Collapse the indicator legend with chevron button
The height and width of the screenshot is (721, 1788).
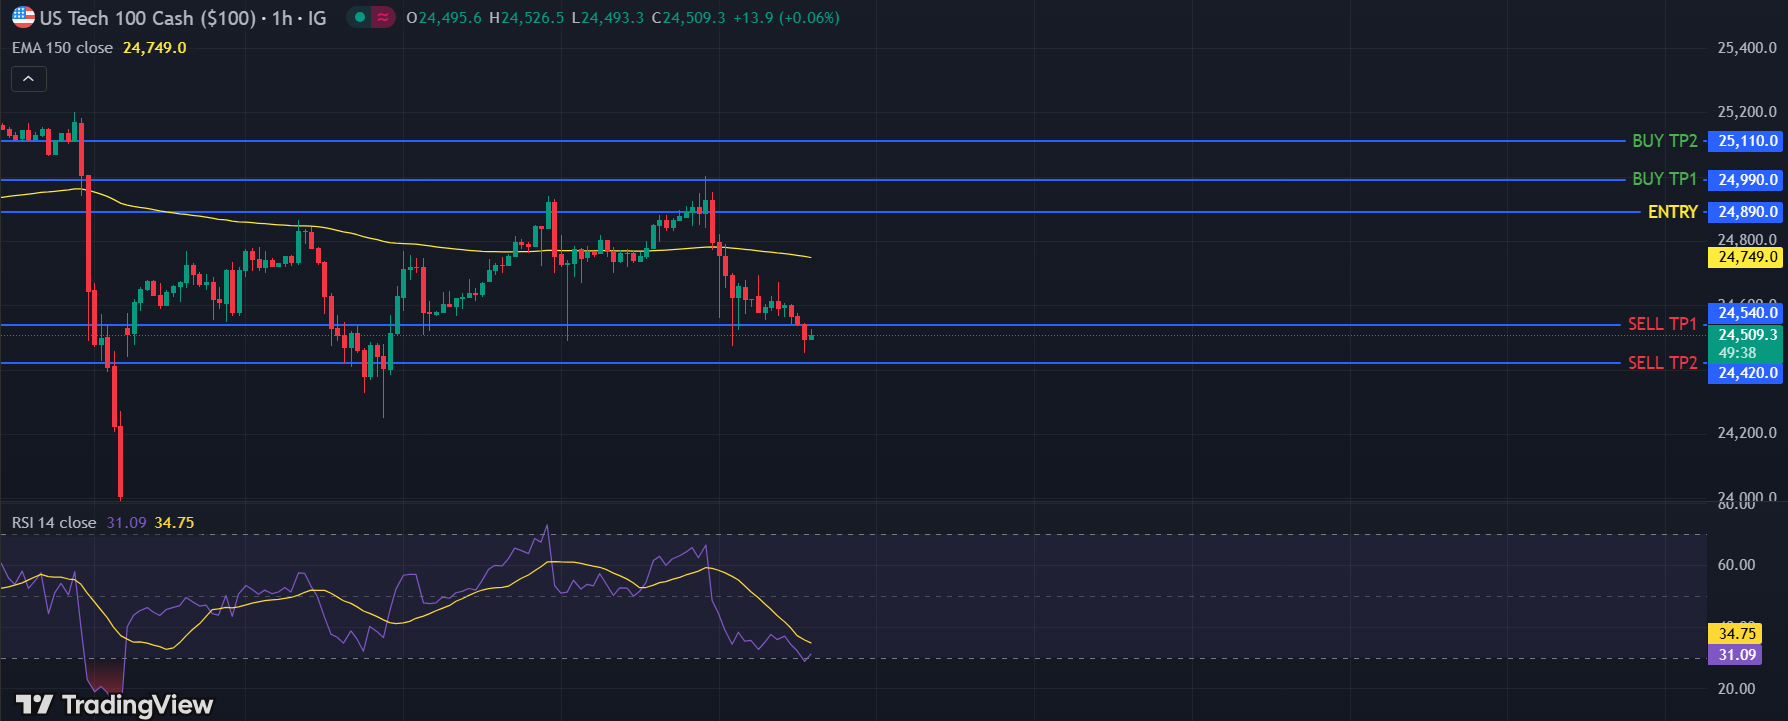pos(29,79)
